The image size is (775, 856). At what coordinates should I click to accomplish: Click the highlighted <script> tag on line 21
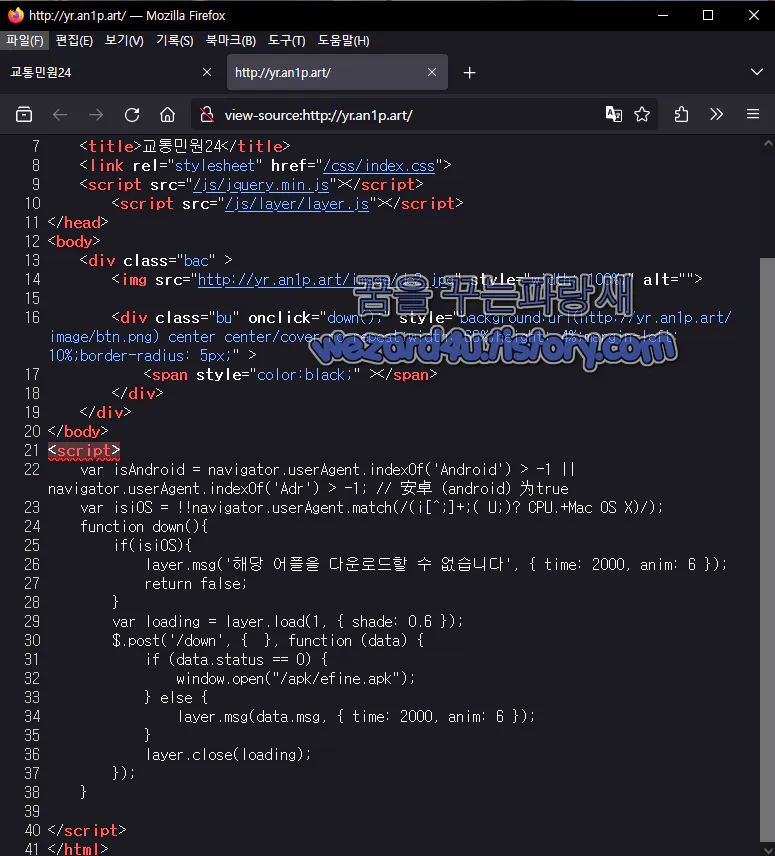pyautogui.click(x=84, y=450)
